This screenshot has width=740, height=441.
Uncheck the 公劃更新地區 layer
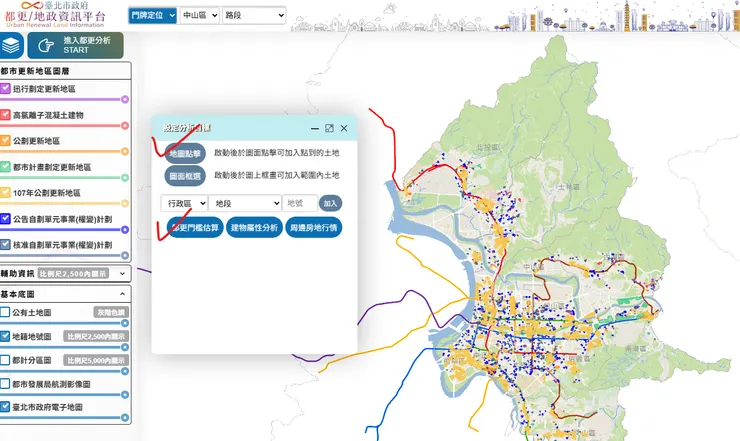pos(5,141)
